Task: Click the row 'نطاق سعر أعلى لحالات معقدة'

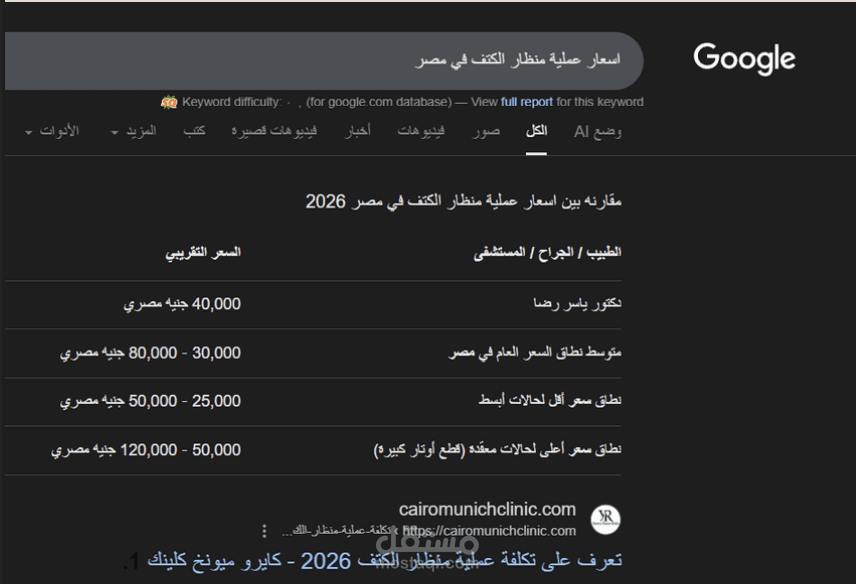Action: [497, 449]
